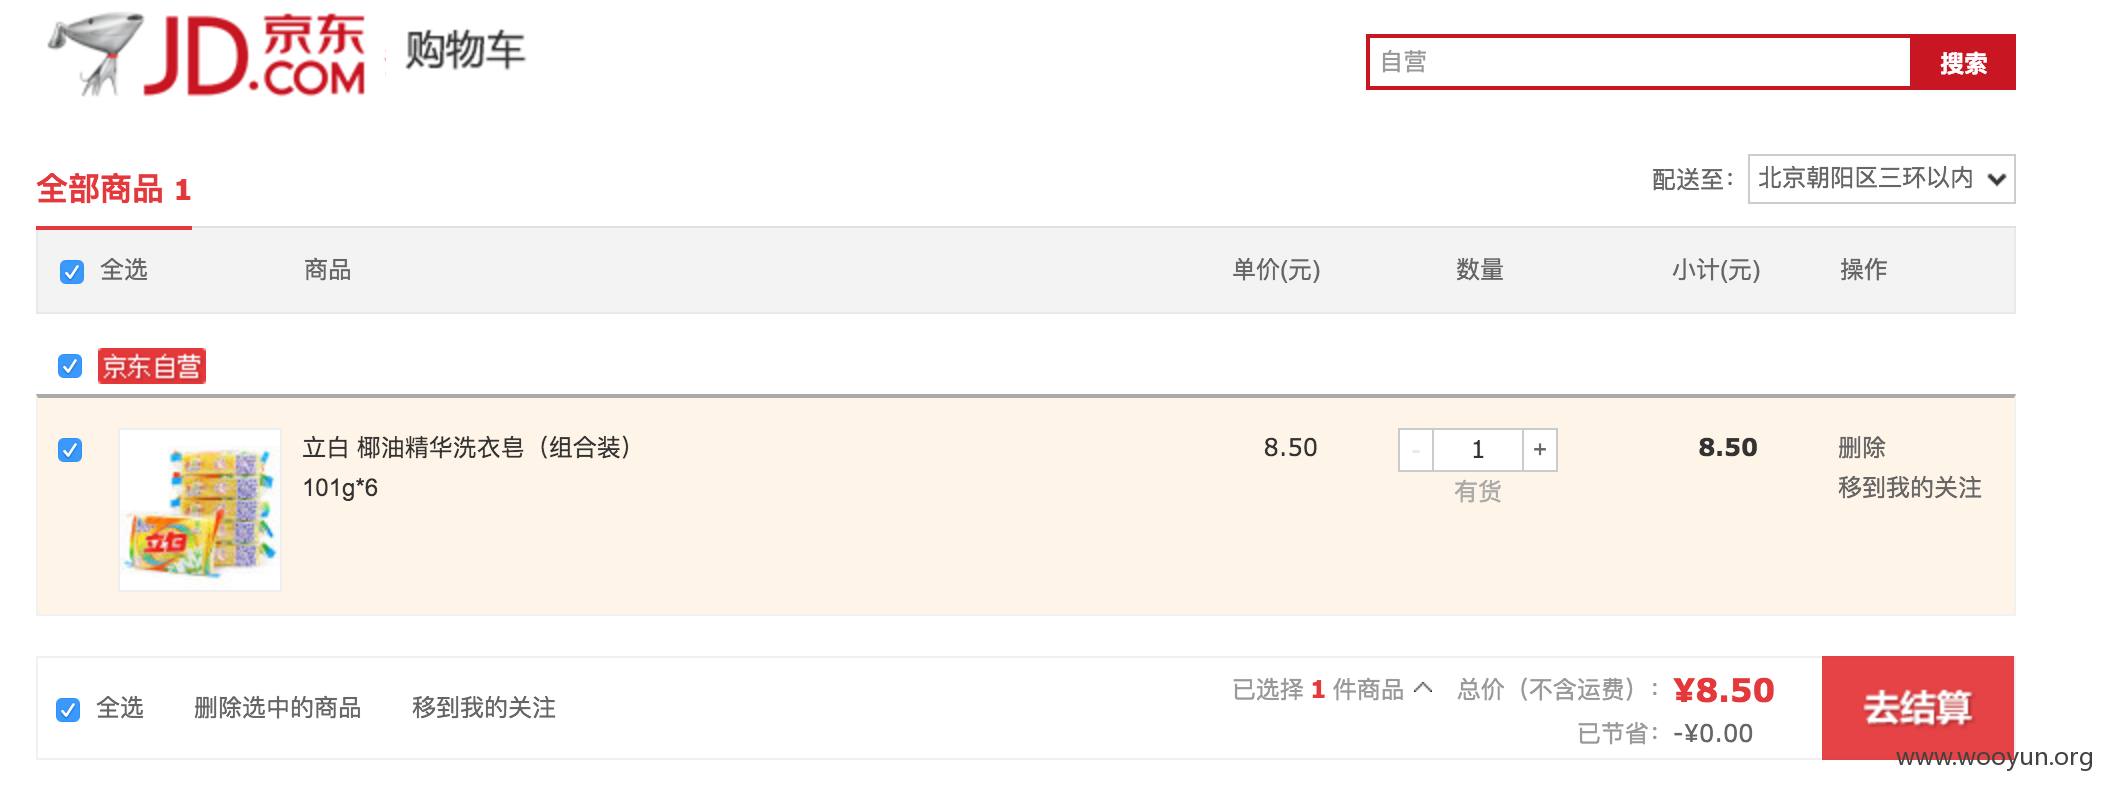This screenshot has width=2102, height=786.
Task: Click 移到我的关注 in the bottom bar
Action: [x=483, y=707]
